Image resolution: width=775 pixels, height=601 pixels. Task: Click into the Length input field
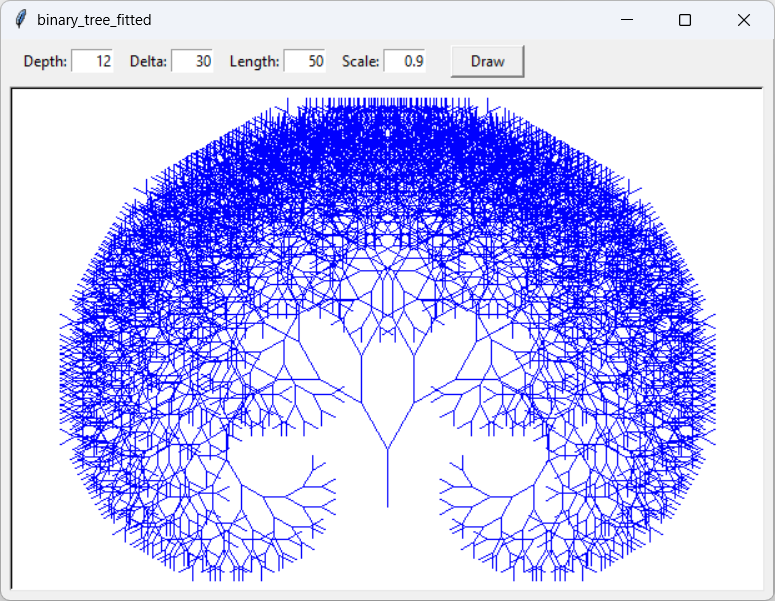coord(304,61)
